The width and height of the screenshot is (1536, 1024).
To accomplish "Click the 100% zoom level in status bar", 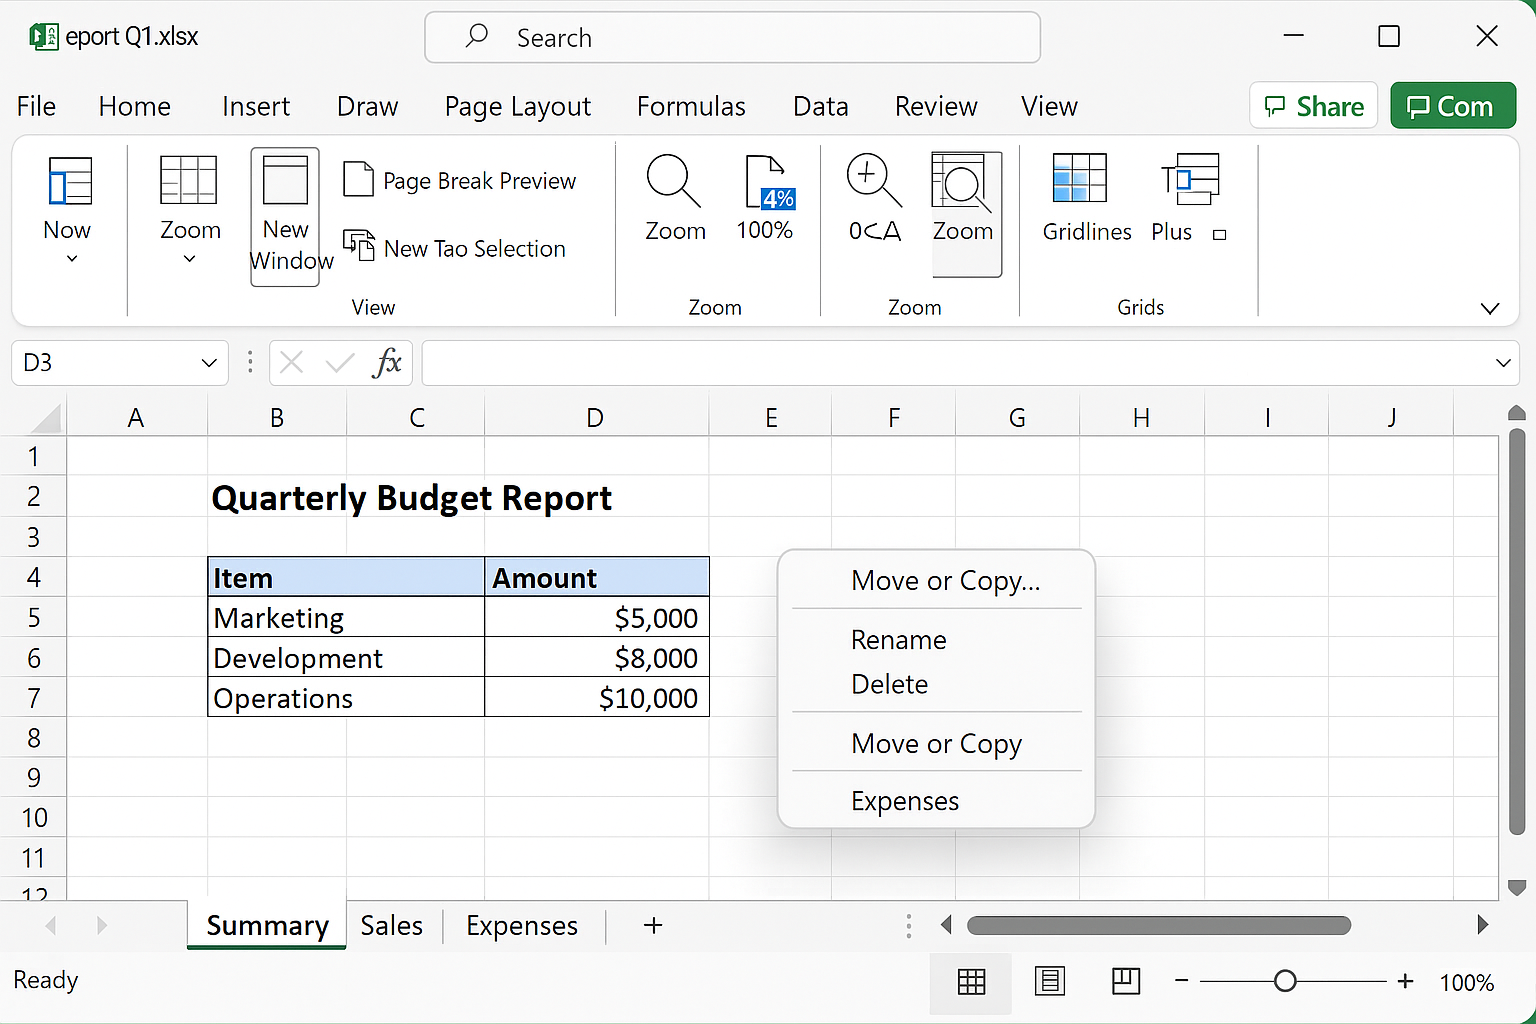I will pos(1467,983).
